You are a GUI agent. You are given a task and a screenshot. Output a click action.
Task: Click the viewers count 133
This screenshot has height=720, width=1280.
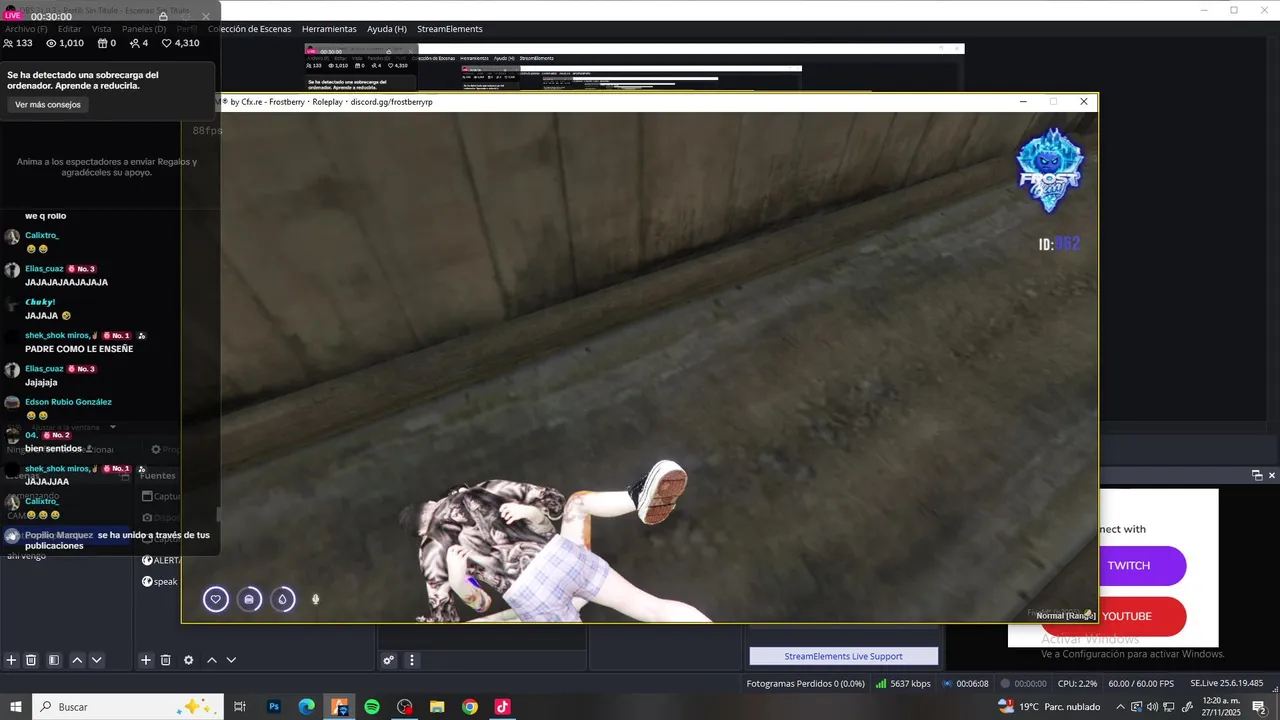click(x=18, y=43)
